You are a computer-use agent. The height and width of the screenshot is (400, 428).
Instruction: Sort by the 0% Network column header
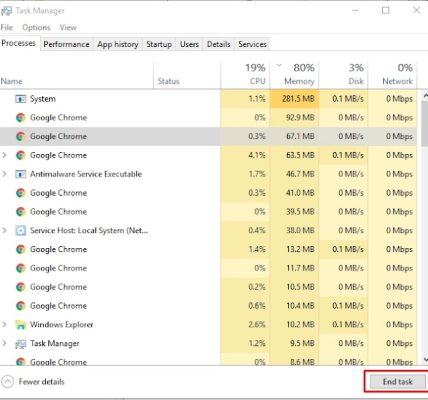pos(392,75)
